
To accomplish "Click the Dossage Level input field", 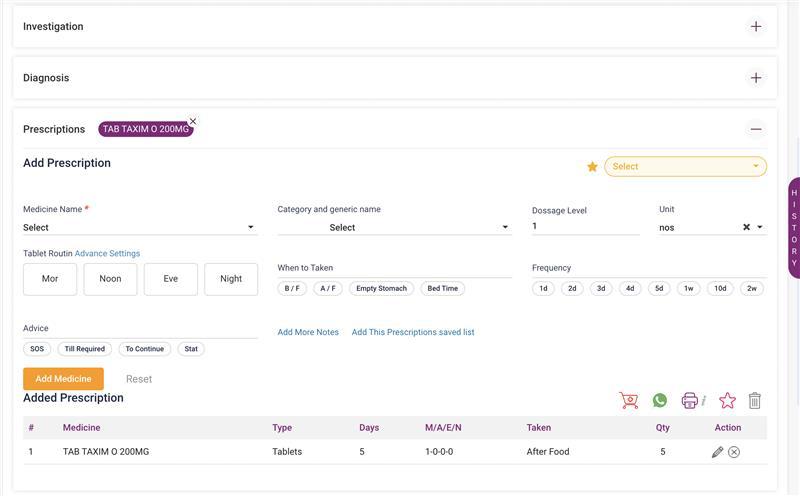I will [x=585, y=226].
